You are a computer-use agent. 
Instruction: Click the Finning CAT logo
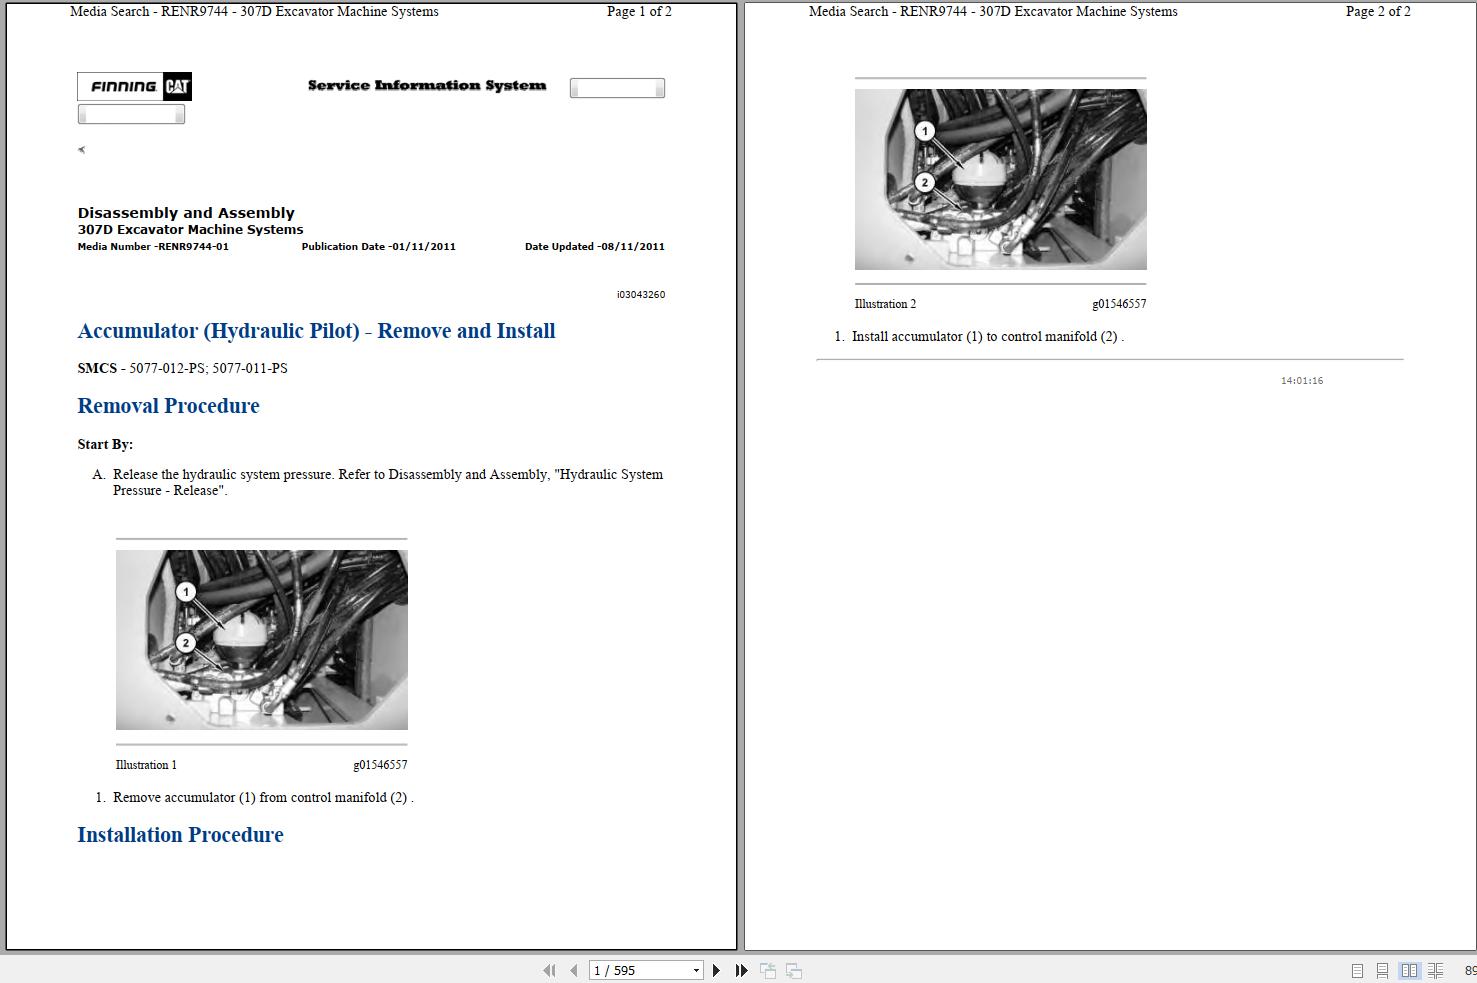pyautogui.click(x=134, y=87)
